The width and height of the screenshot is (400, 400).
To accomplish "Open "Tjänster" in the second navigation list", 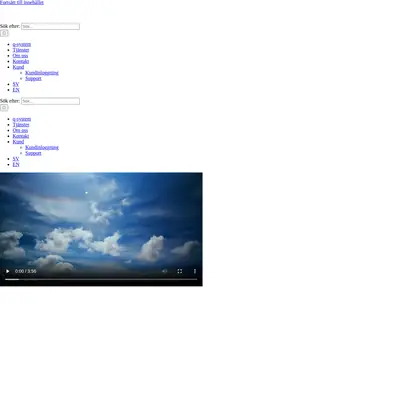I will [21, 125].
